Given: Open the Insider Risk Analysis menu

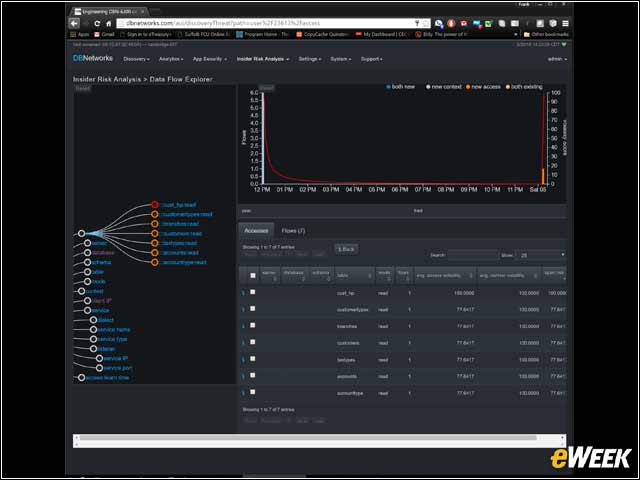Looking at the screenshot, I should tap(262, 59).
